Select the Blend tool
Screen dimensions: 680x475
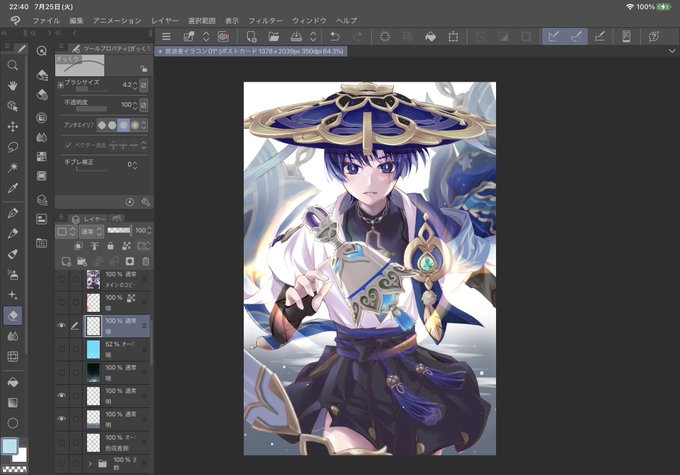click(13, 336)
